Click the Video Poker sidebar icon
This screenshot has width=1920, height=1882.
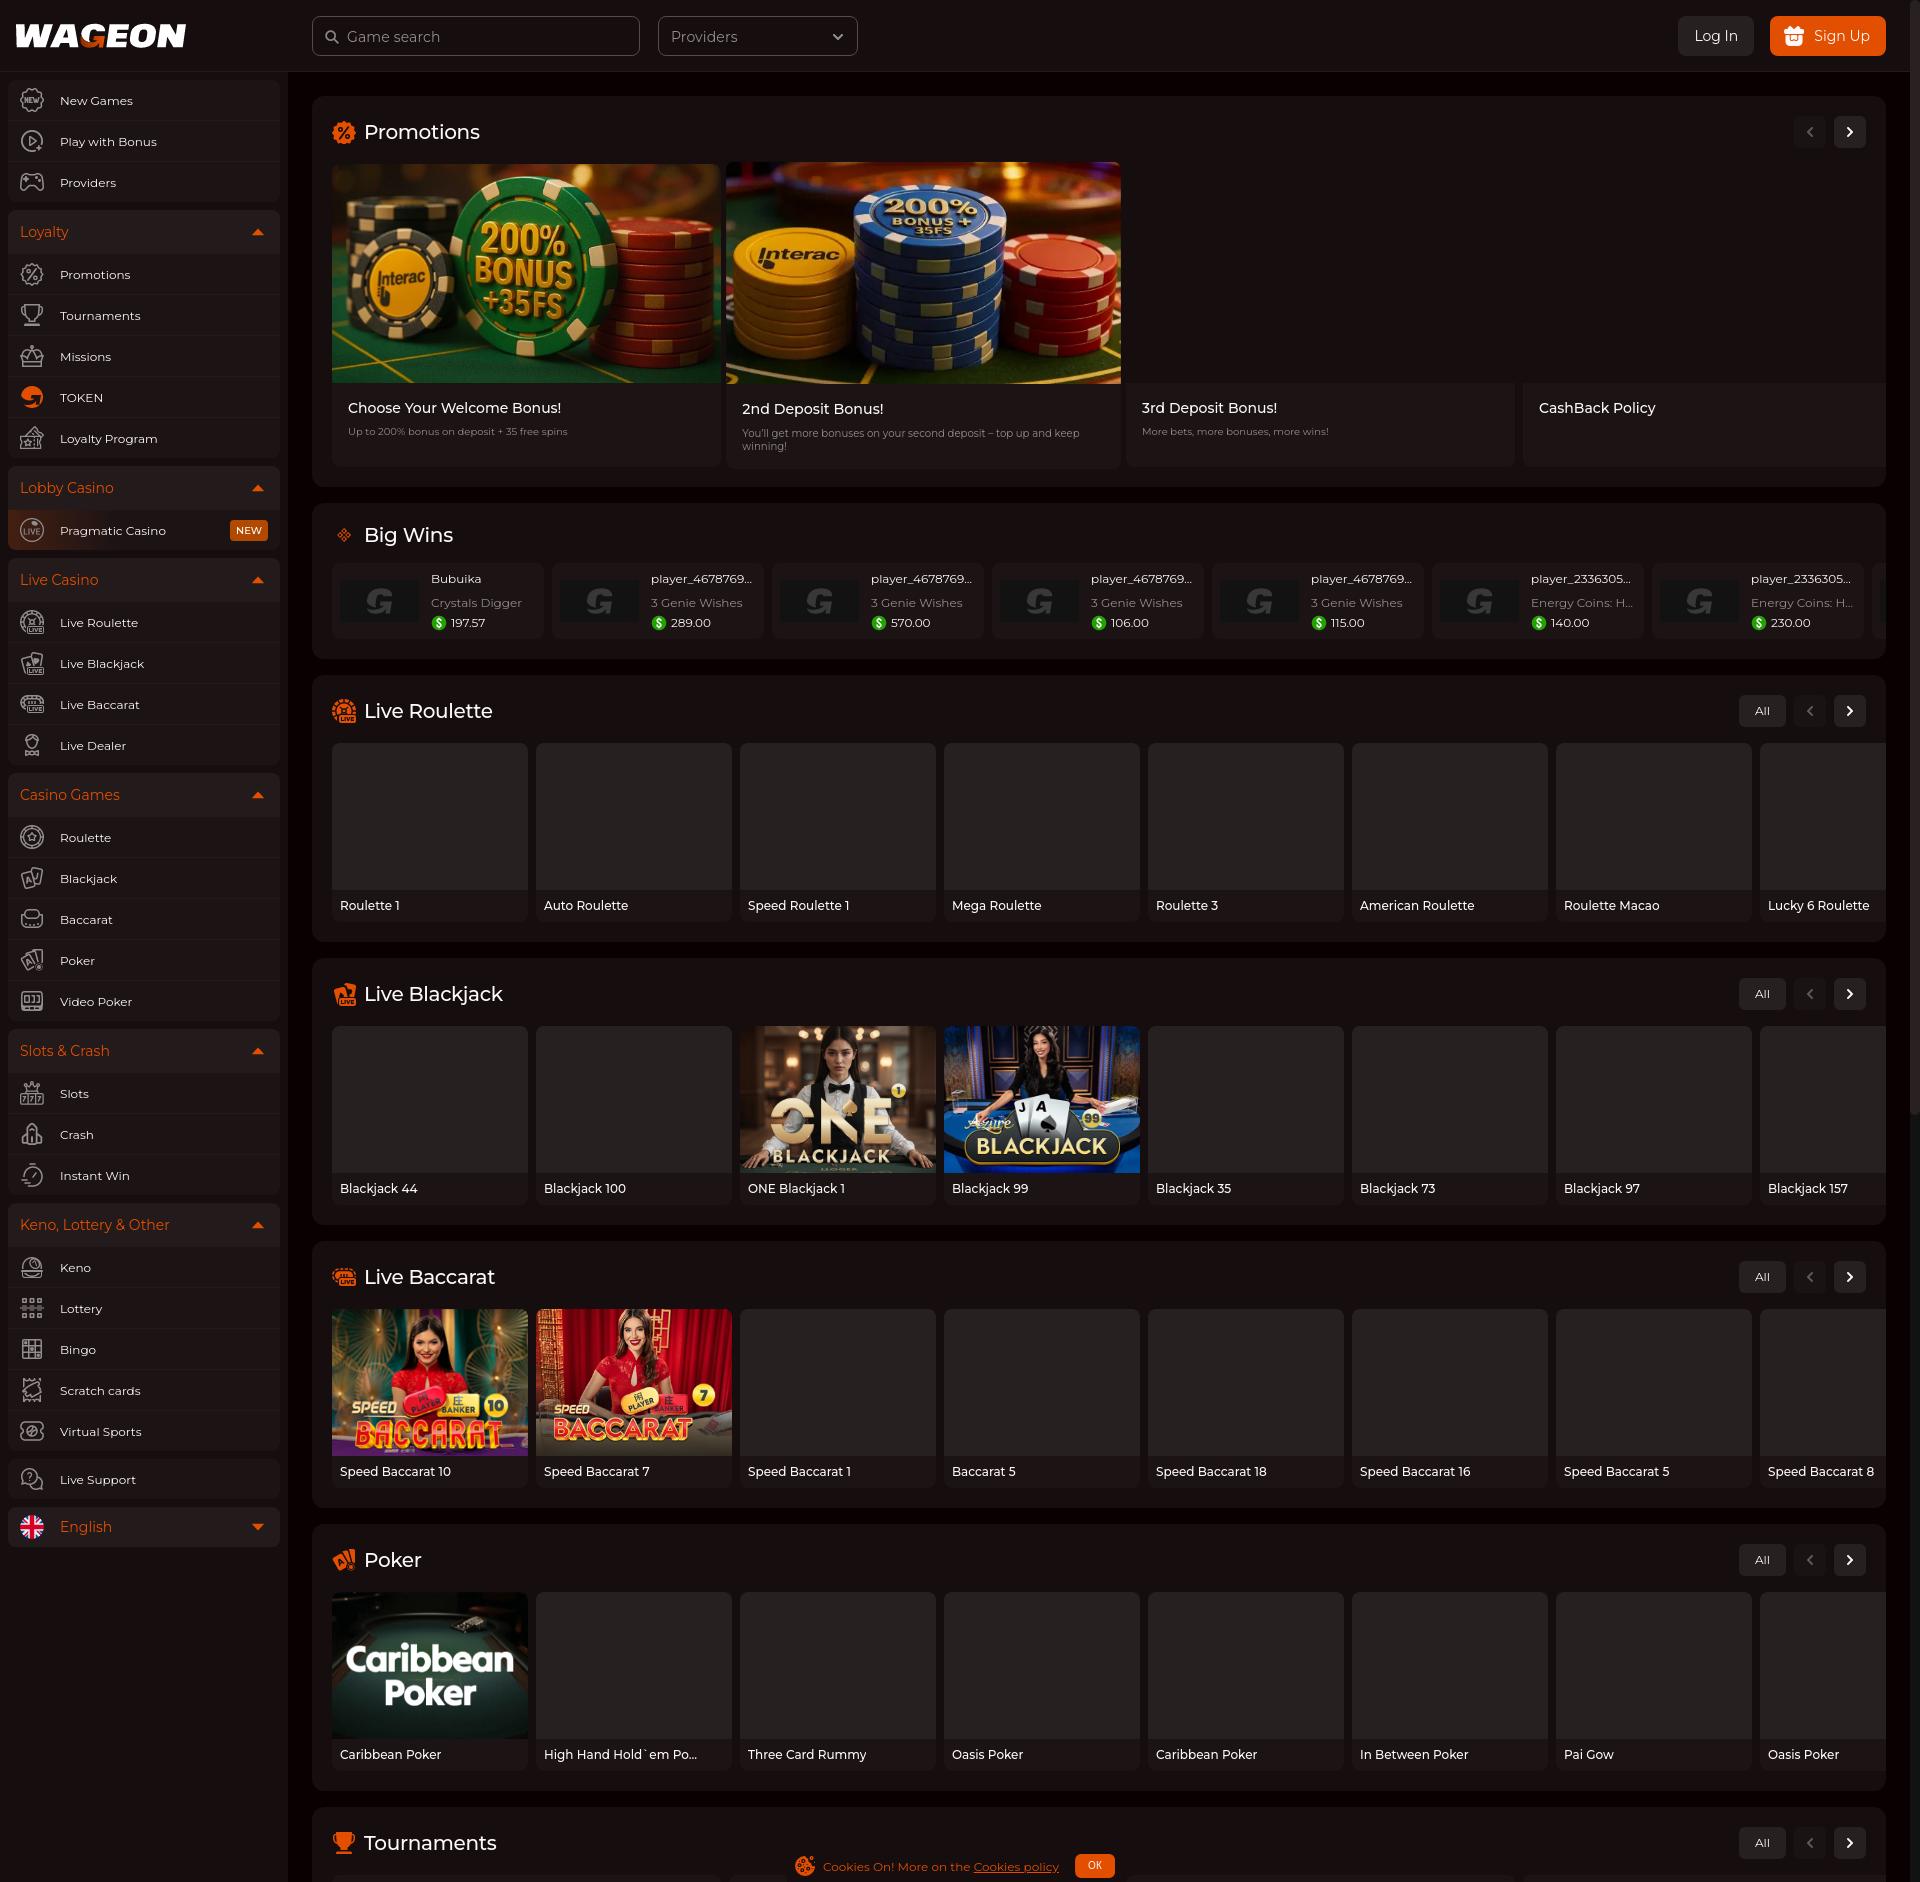click(32, 1001)
